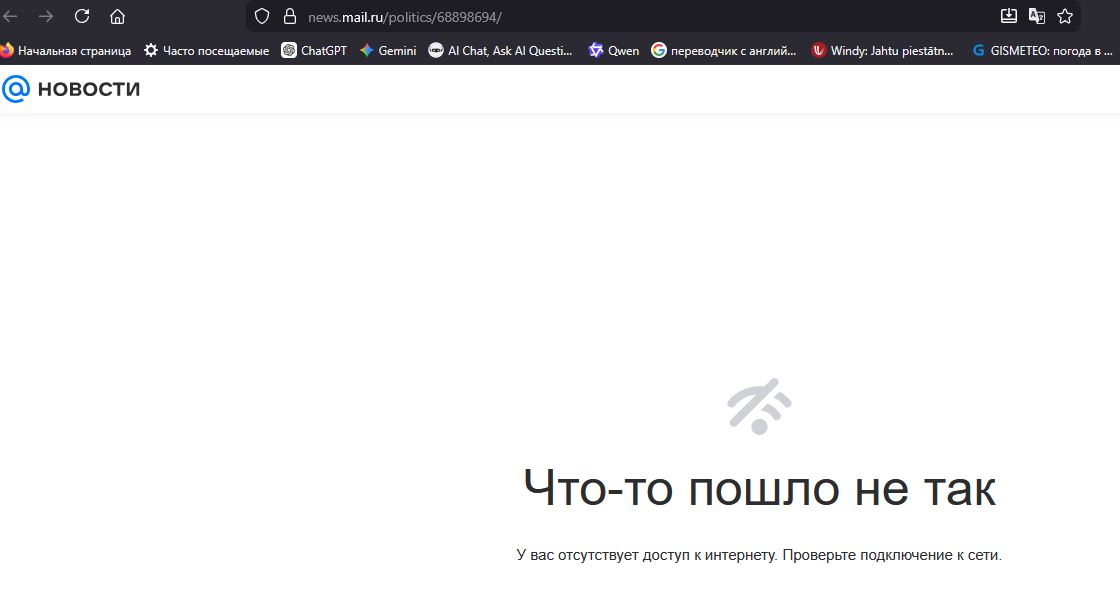The height and width of the screenshot is (610, 1120).
Task: Go back to the previous page
Action: click(x=10, y=16)
